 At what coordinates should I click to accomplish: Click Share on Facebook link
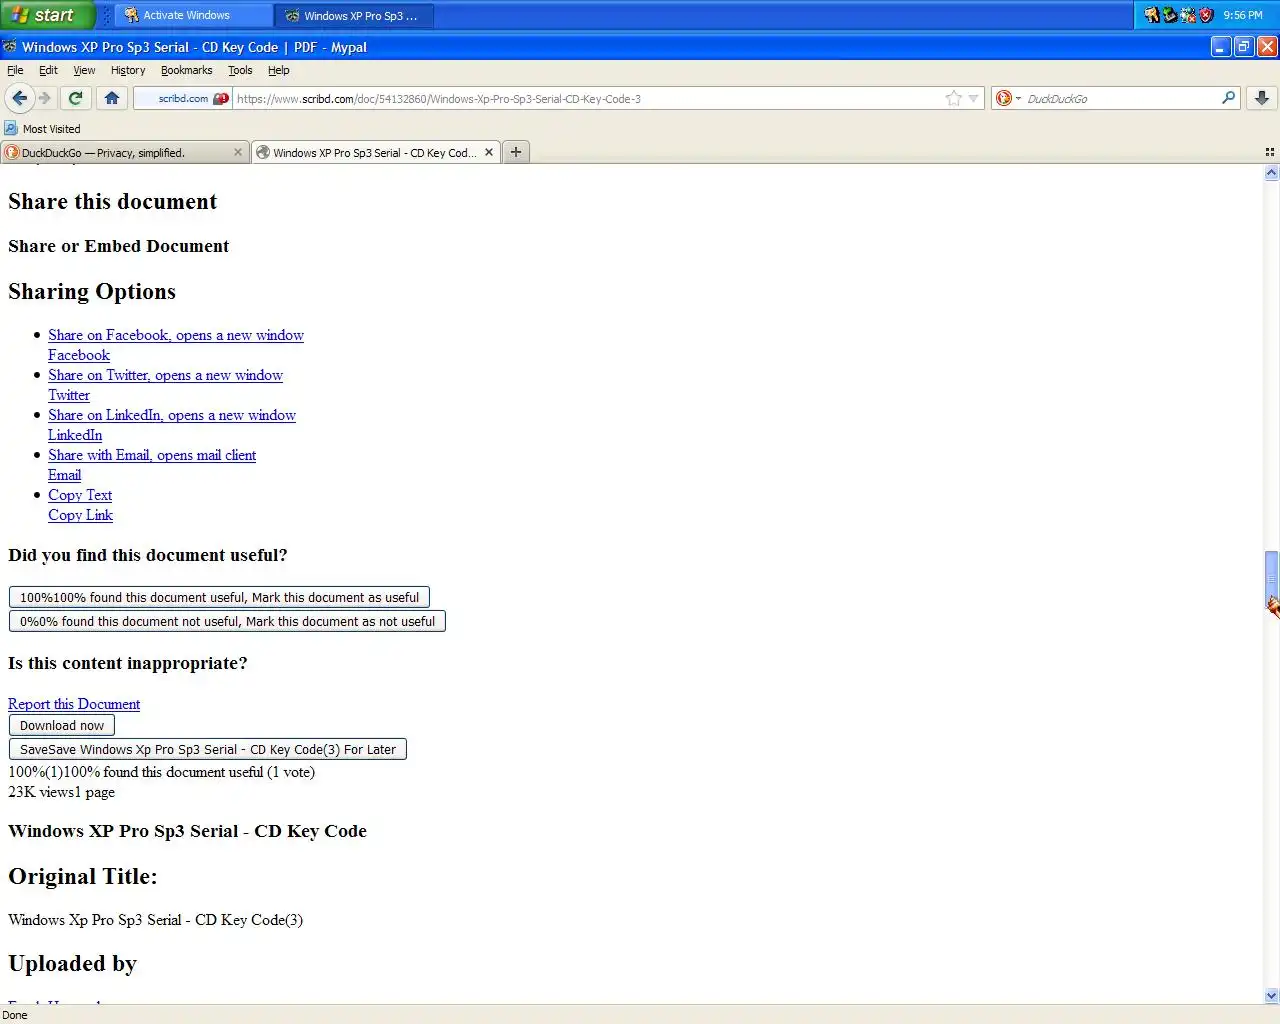(x=176, y=335)
